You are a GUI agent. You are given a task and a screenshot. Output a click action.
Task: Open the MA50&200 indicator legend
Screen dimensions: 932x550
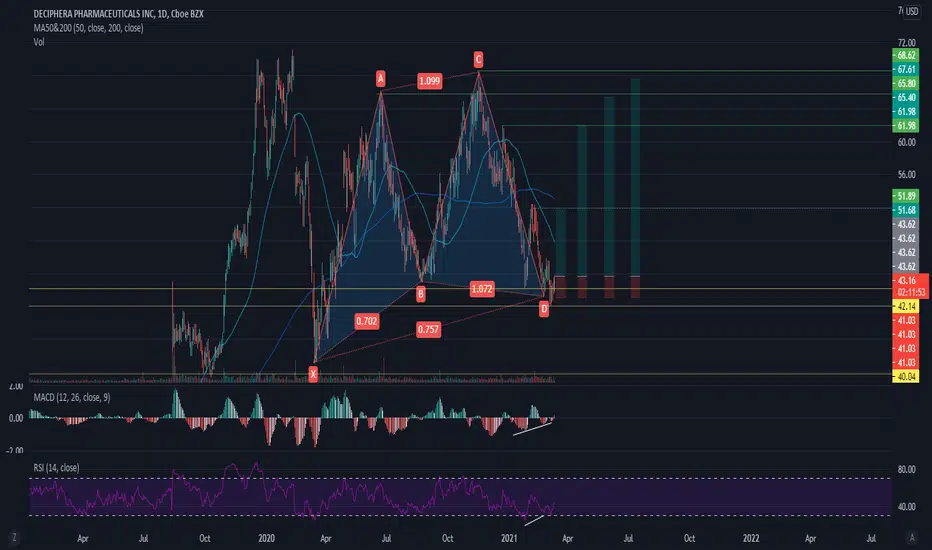tap(88, 28)
